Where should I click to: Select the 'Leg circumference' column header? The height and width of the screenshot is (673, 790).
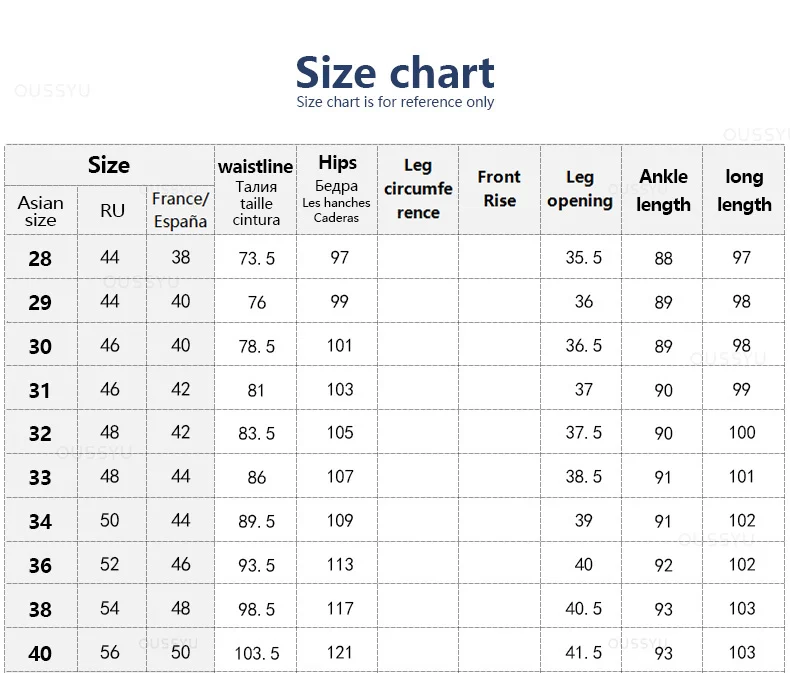coord(418,190)
